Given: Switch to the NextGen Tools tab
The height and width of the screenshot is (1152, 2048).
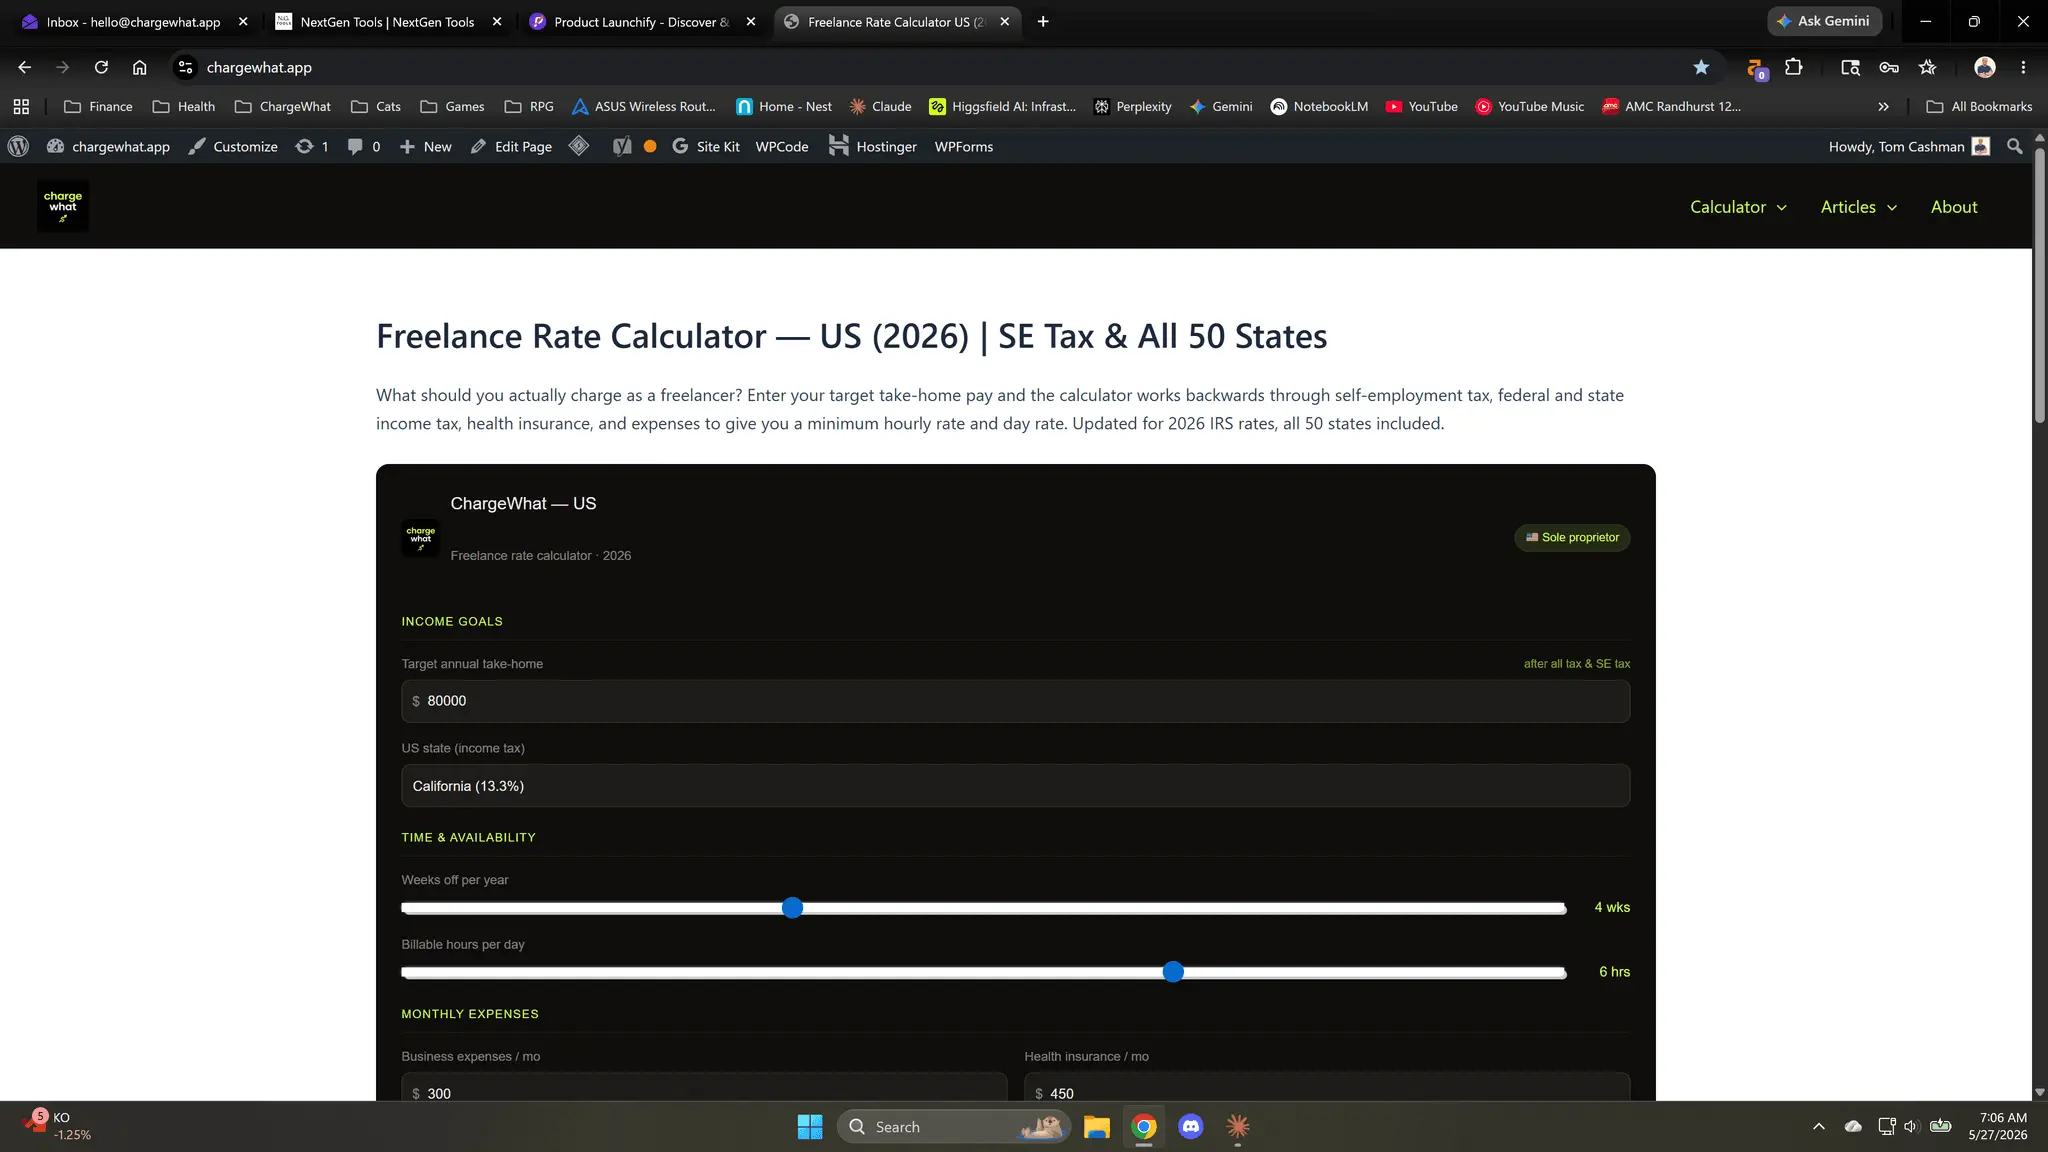Looking at the screenshot, I should click(388, 21).
